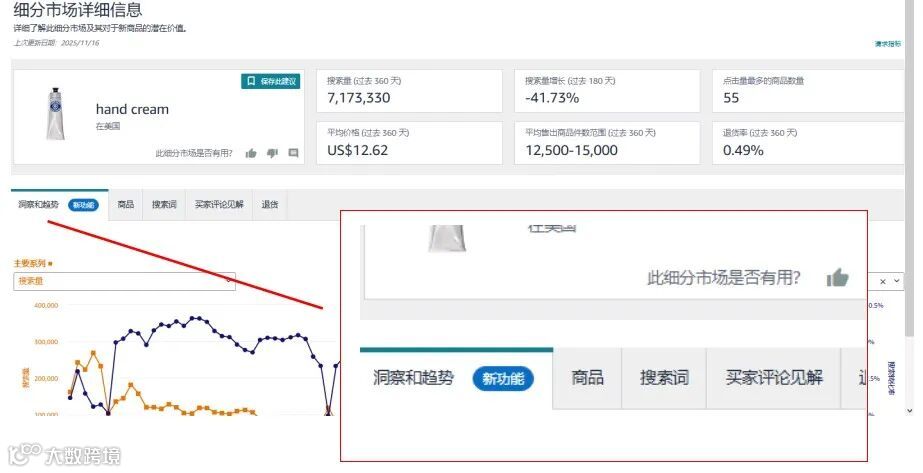Open the comment feedback speech-bubble icon
Image resolution: width=923 pixels, height=473 pixels.
coord(293,153)
